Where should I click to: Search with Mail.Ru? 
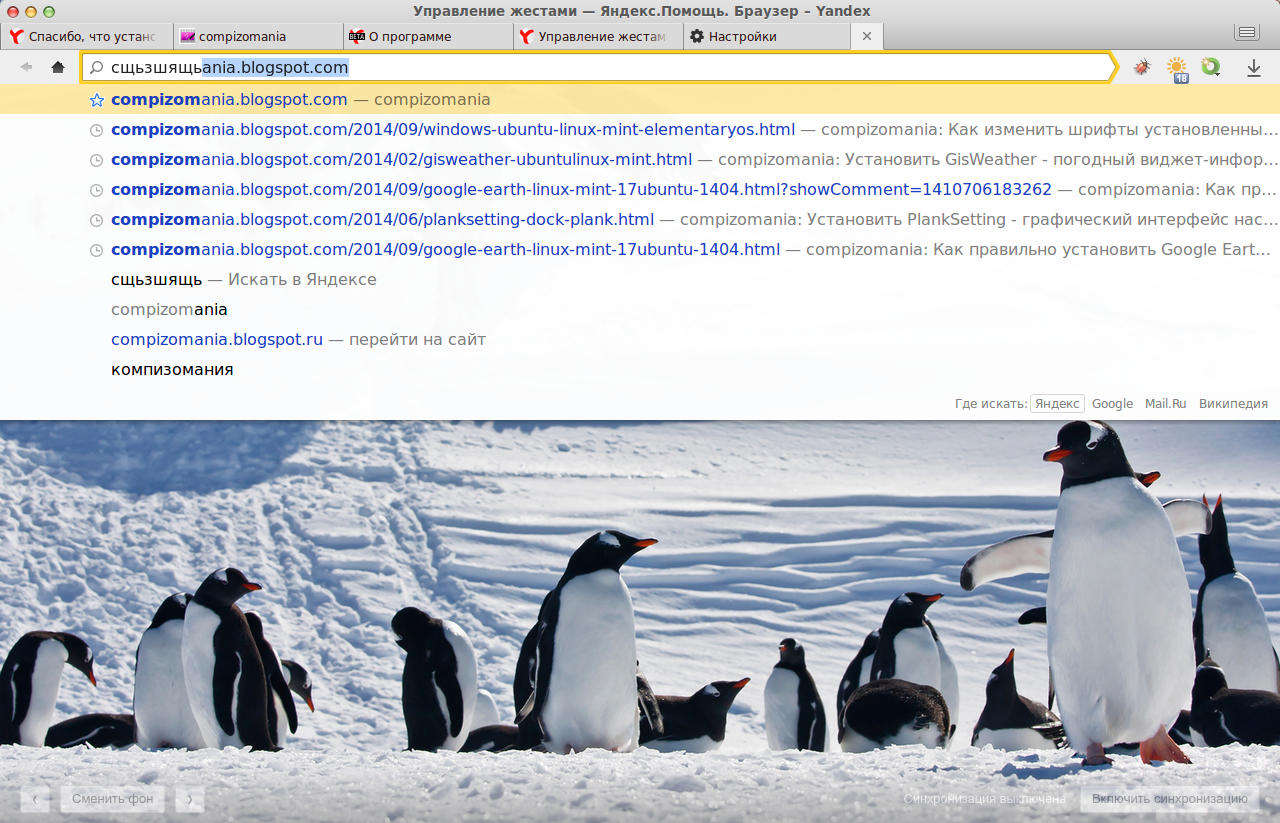tap(1166, 404)
